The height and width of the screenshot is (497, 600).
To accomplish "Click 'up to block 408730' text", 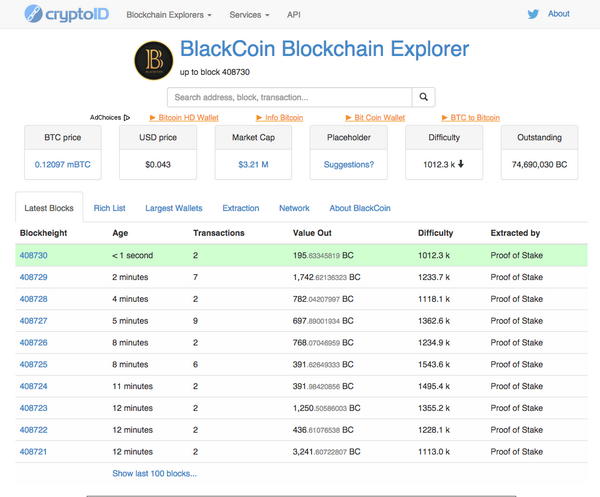I will pyautogui.click(x=215, y=72).
